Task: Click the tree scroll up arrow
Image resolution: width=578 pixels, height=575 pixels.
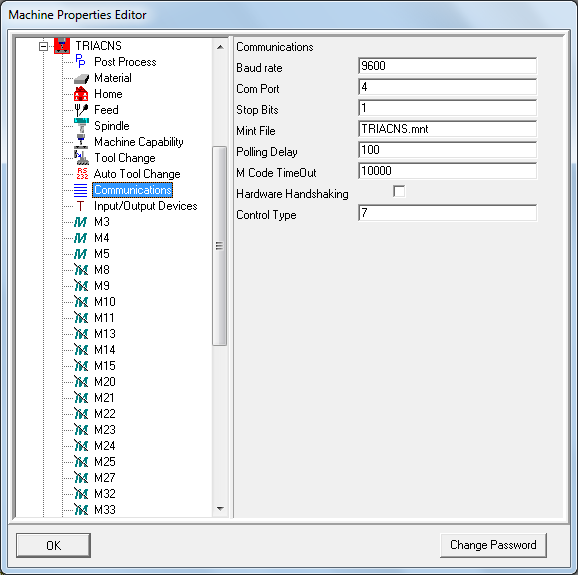Action: coord(220,47)
